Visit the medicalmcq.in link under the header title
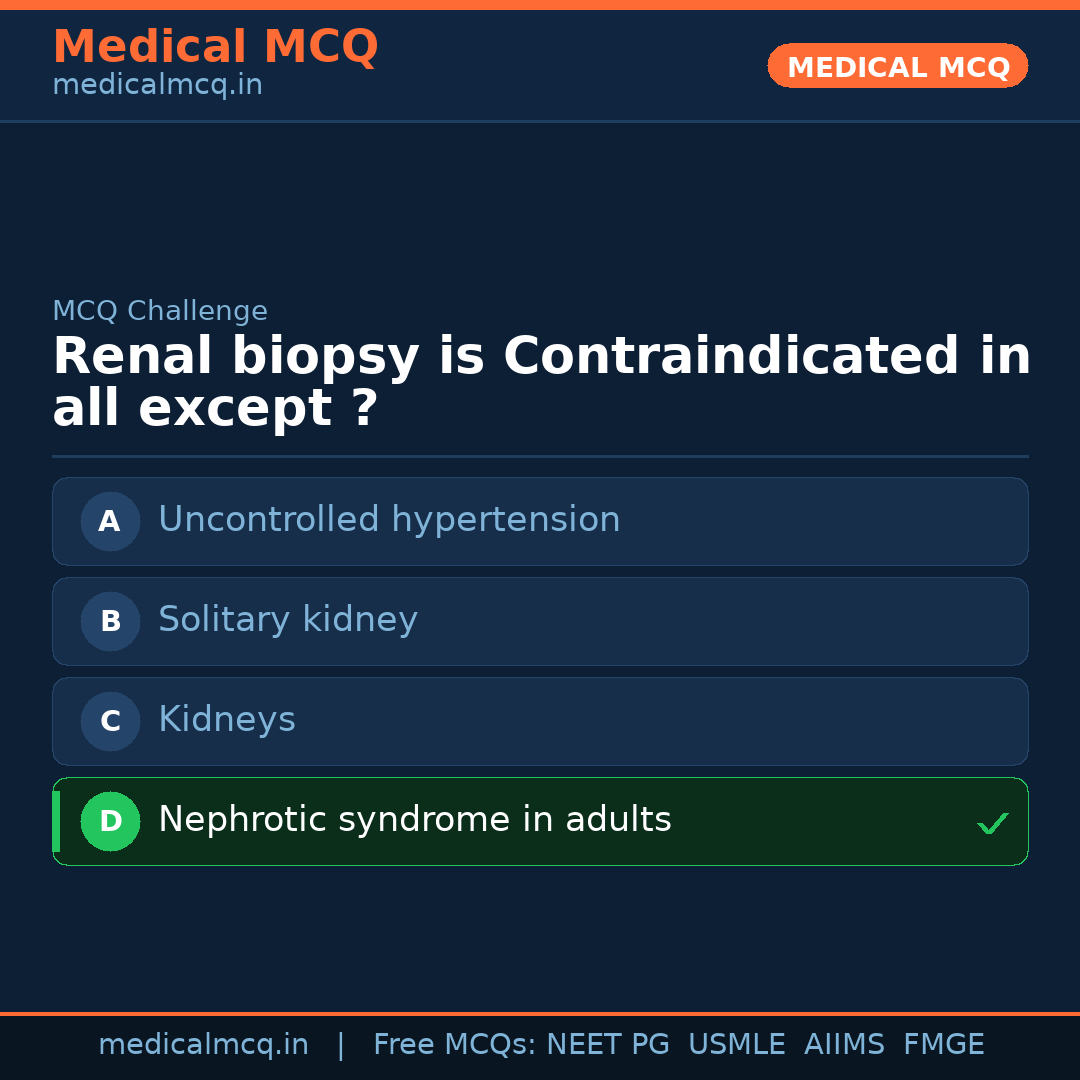 click(x=157, y=86)
